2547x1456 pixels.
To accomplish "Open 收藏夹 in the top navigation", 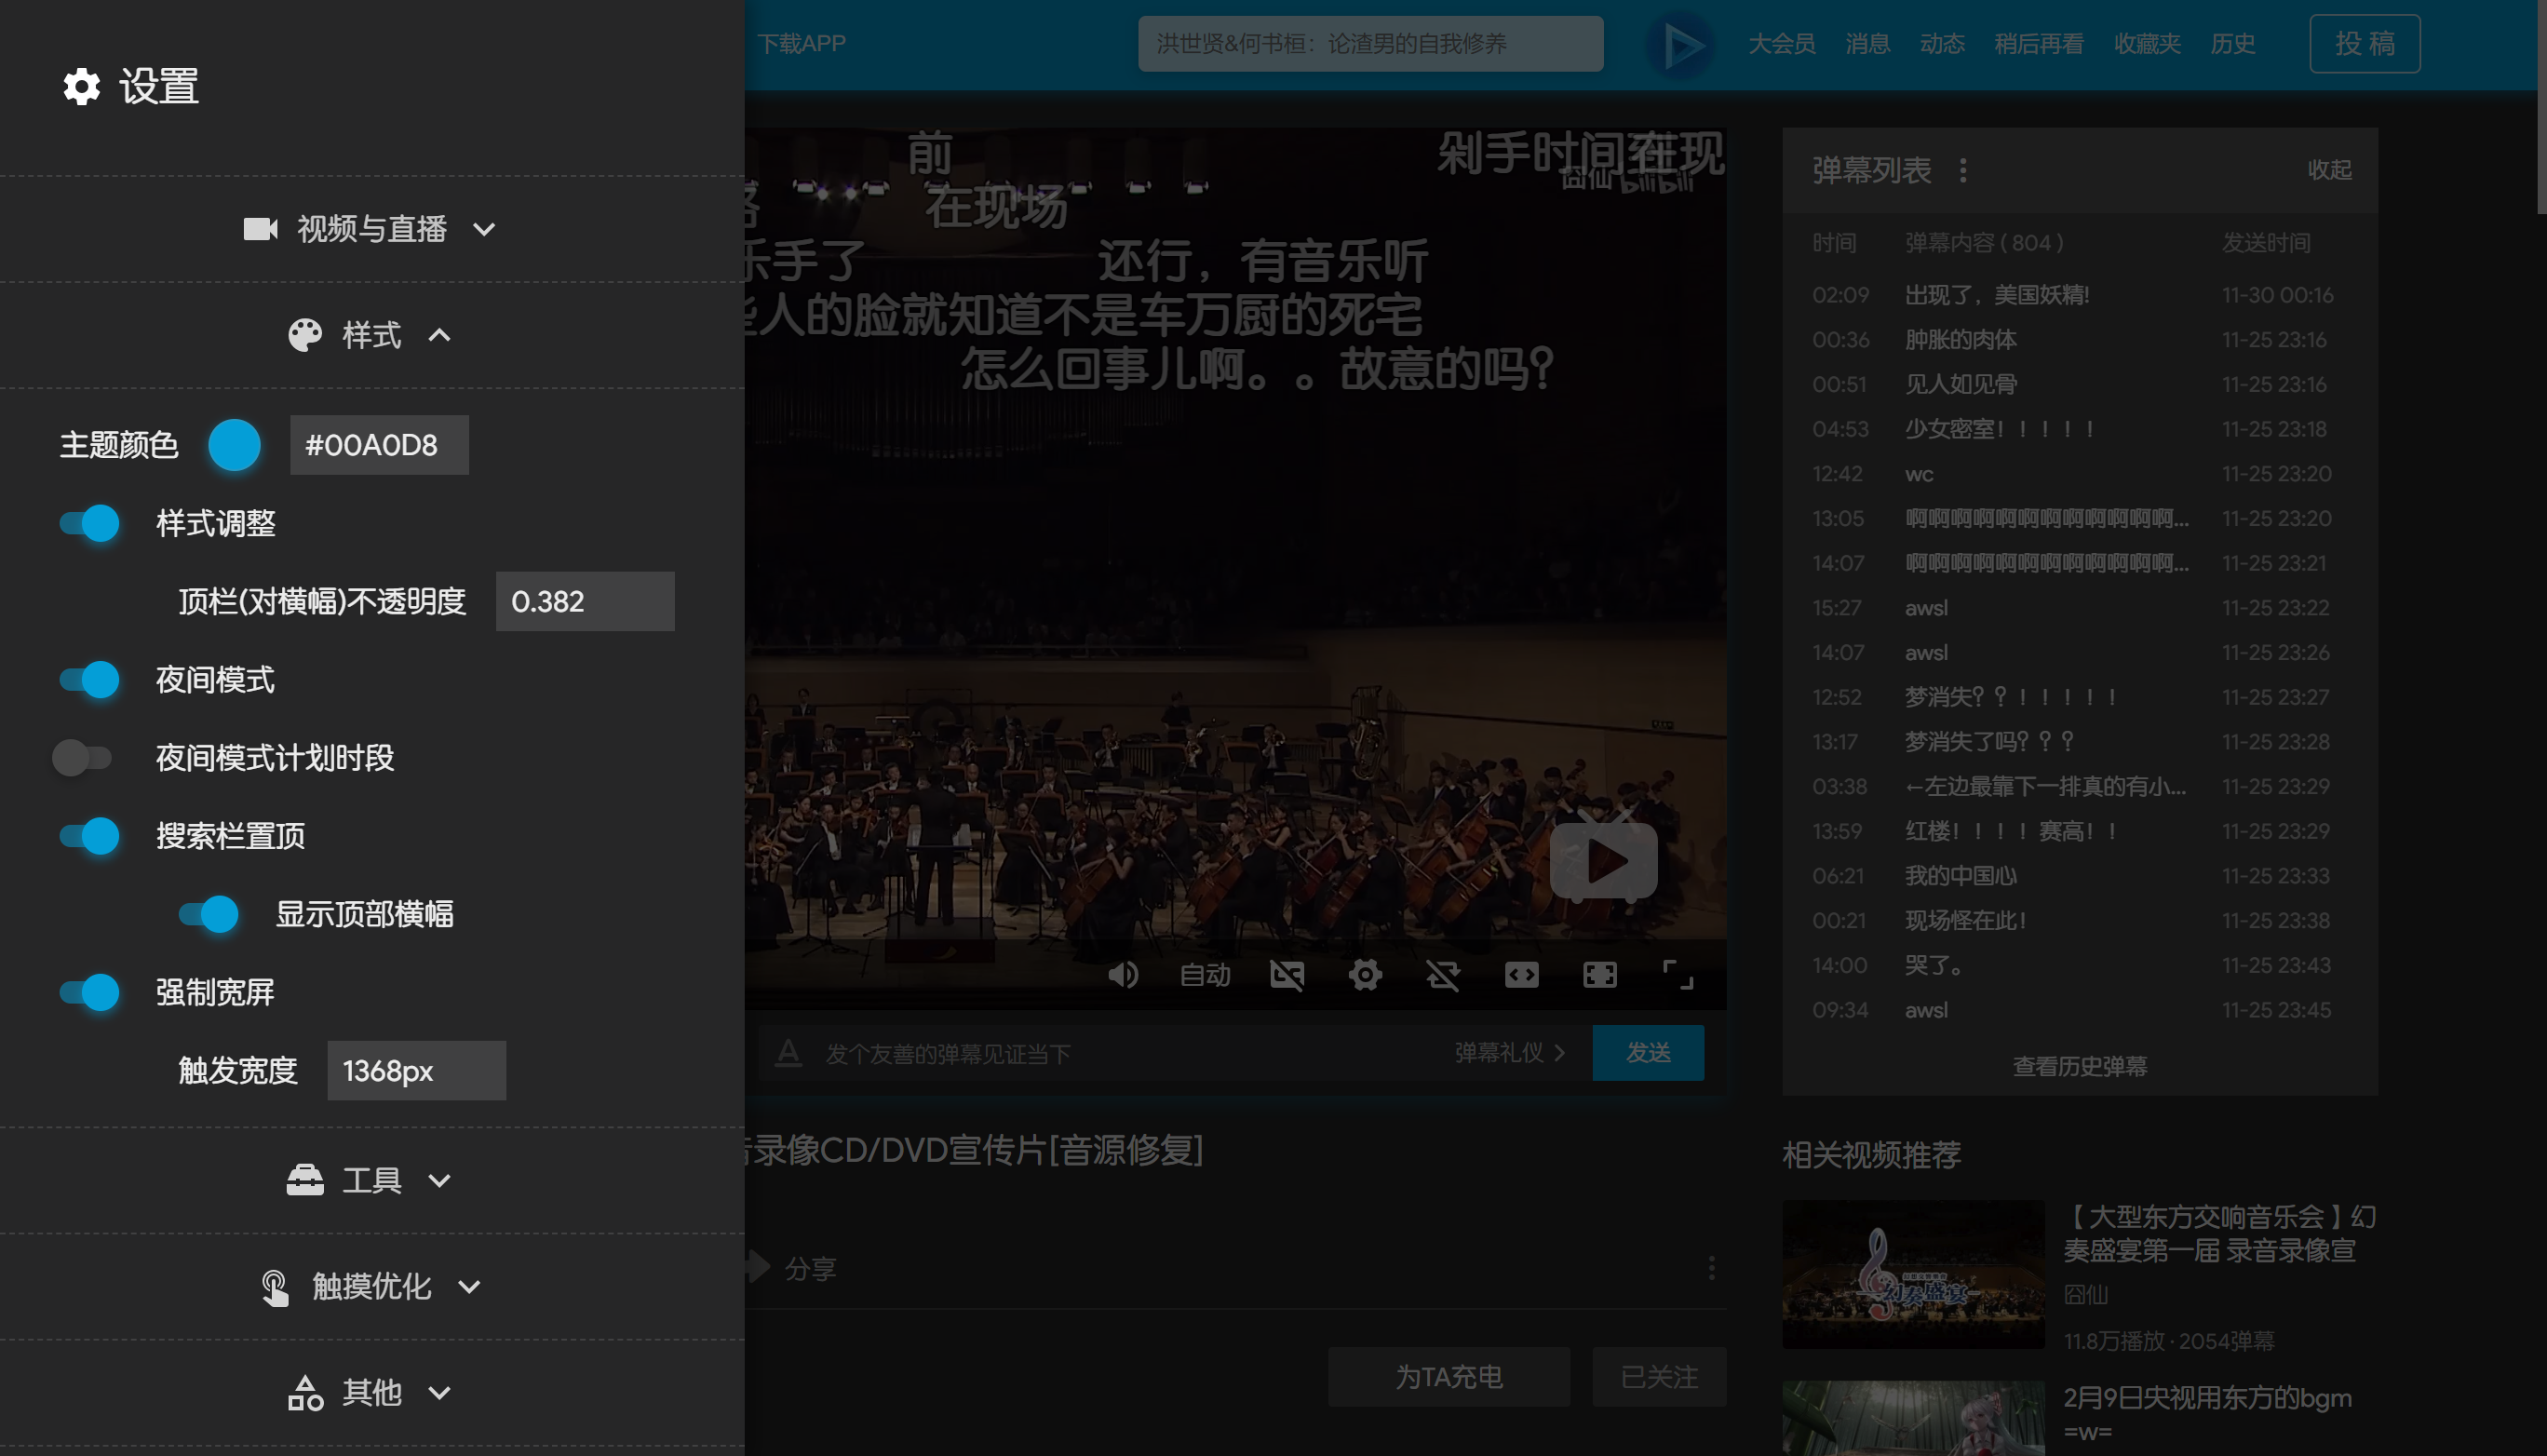I will coord(2146,44).
